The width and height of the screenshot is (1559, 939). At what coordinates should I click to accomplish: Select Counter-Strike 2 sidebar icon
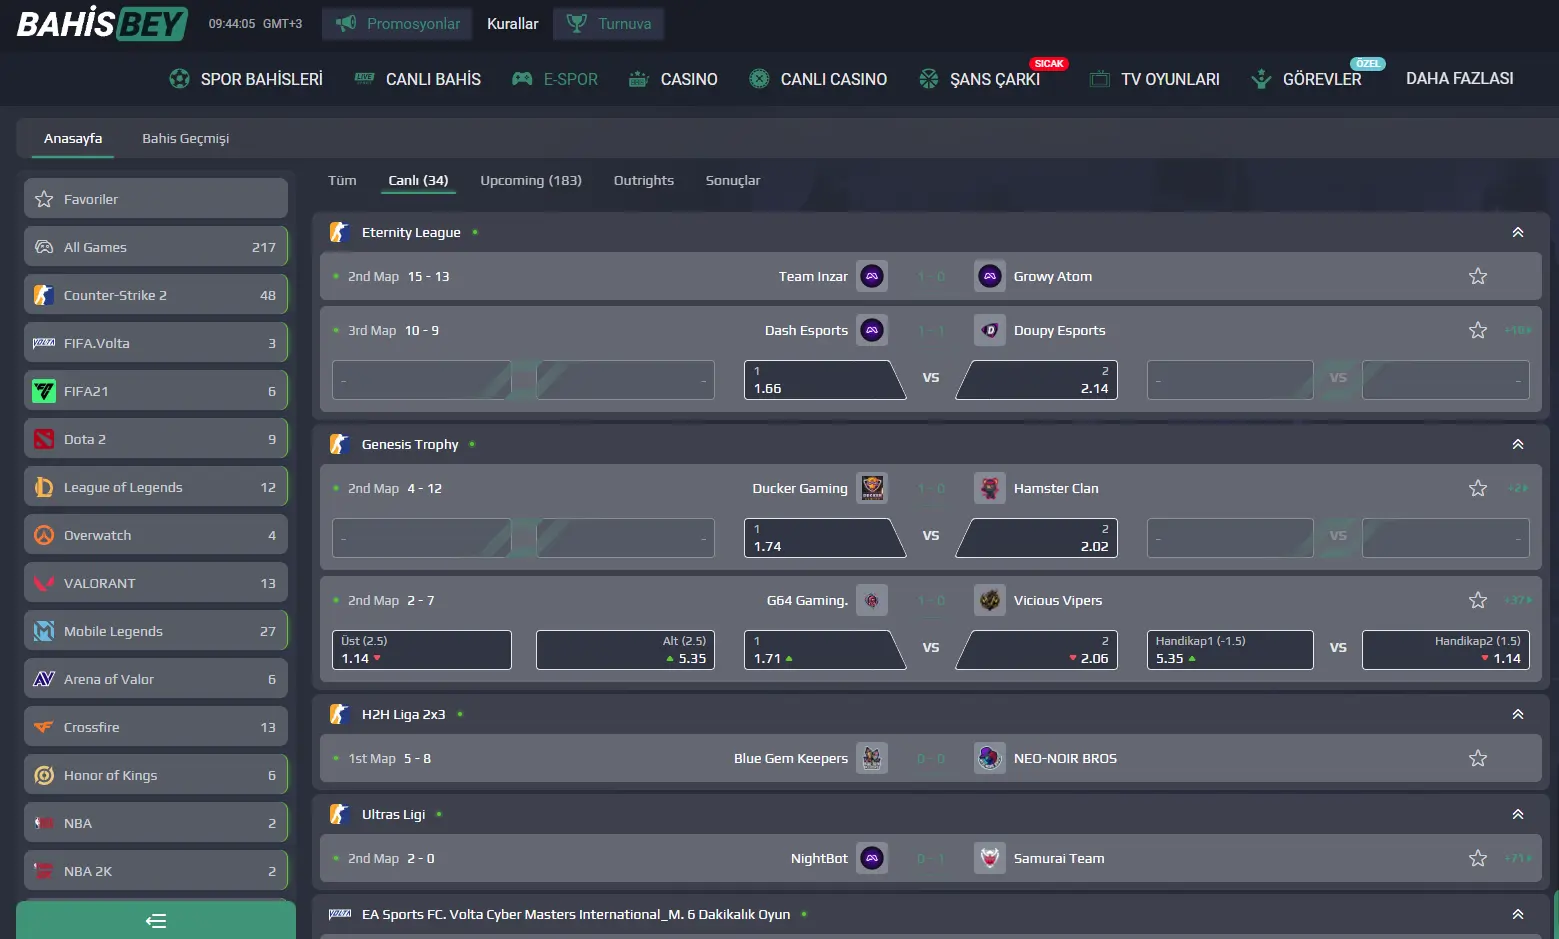[x=44, y=295]
